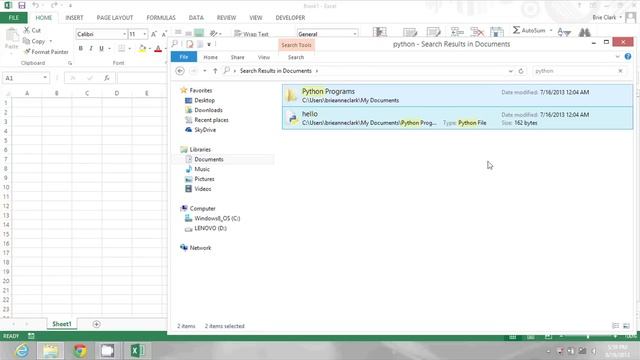Click the python search input field
Screen dimensions: 640x360
point(574,71)
